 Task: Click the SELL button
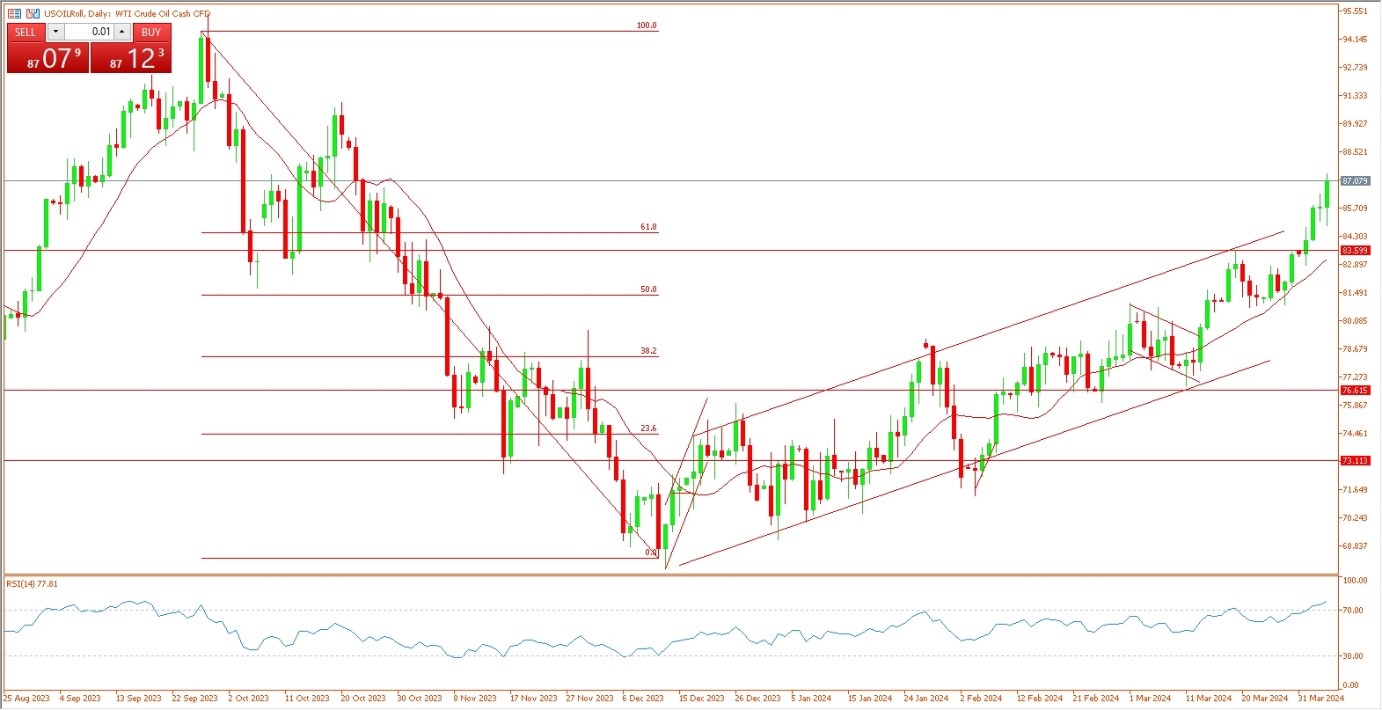pyautogui.click(x=26, y=32)
